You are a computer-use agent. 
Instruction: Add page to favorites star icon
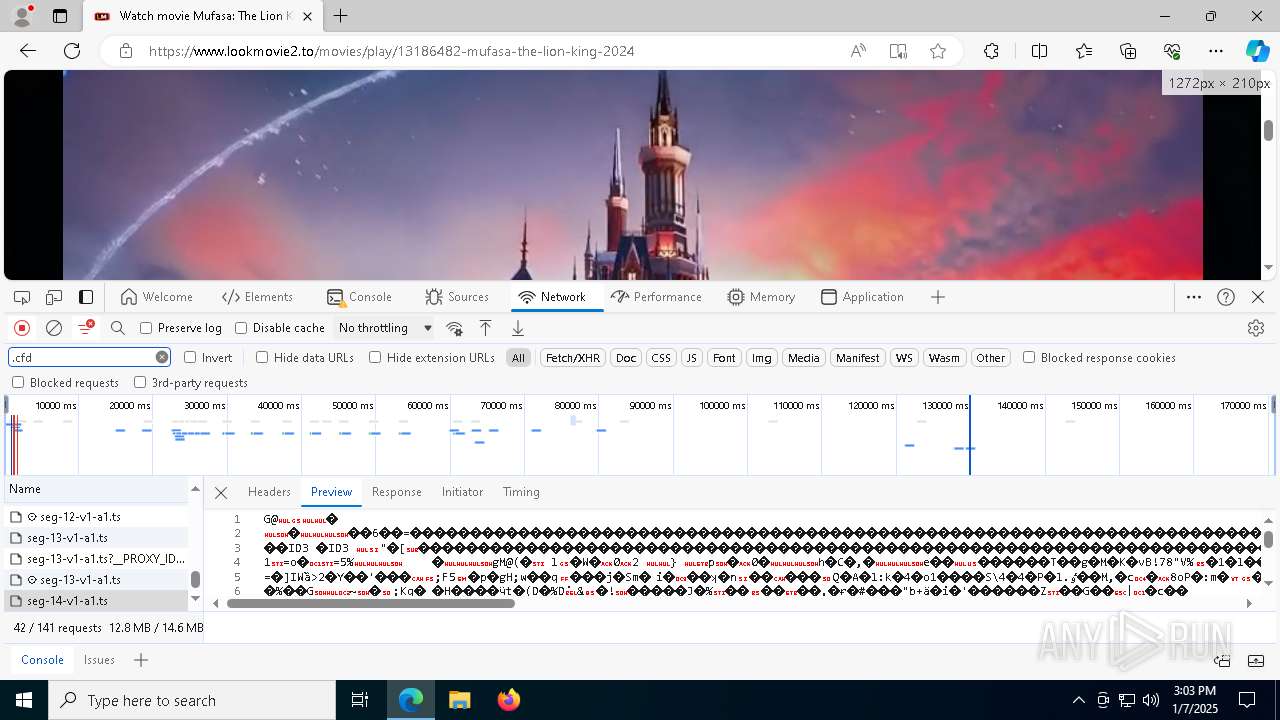938,51
